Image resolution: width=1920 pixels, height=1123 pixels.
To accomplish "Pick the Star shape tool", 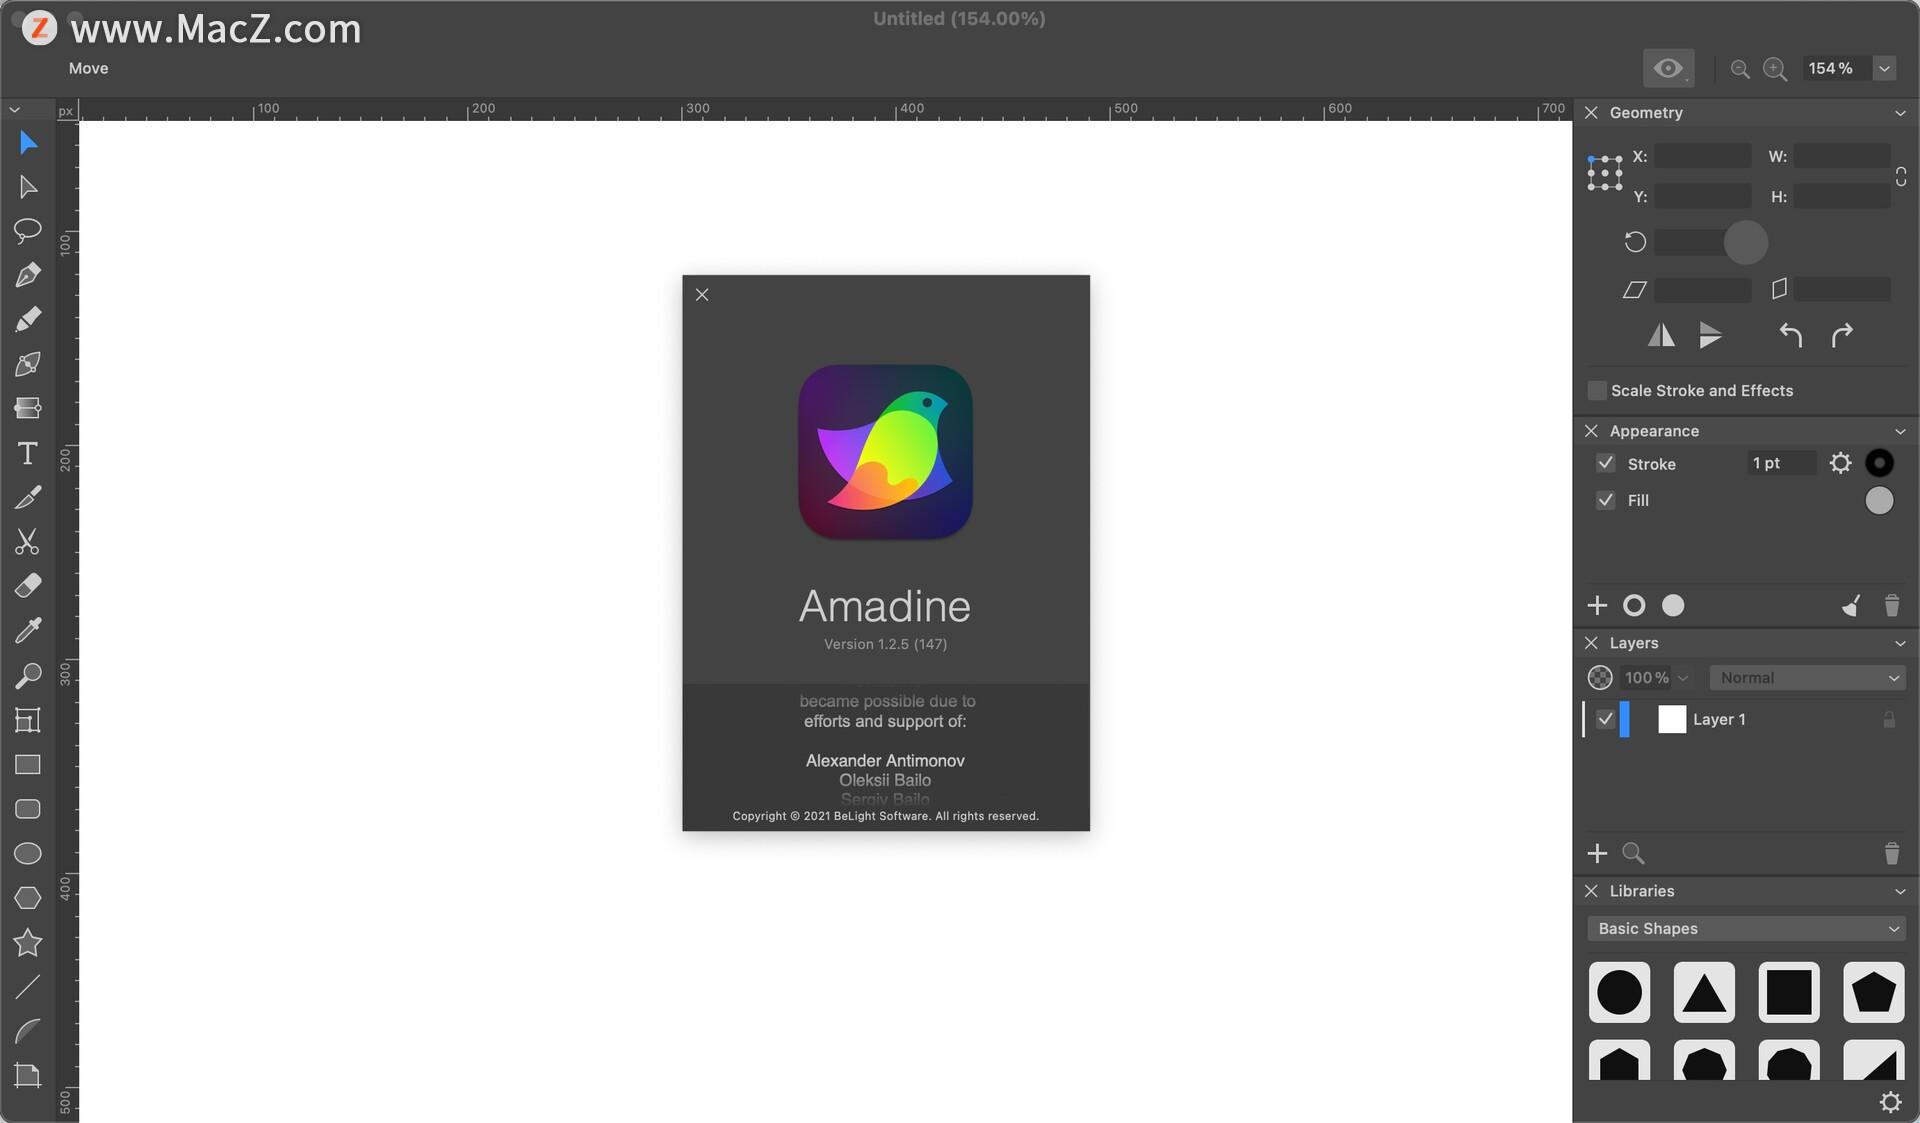I will click(28, 942).
